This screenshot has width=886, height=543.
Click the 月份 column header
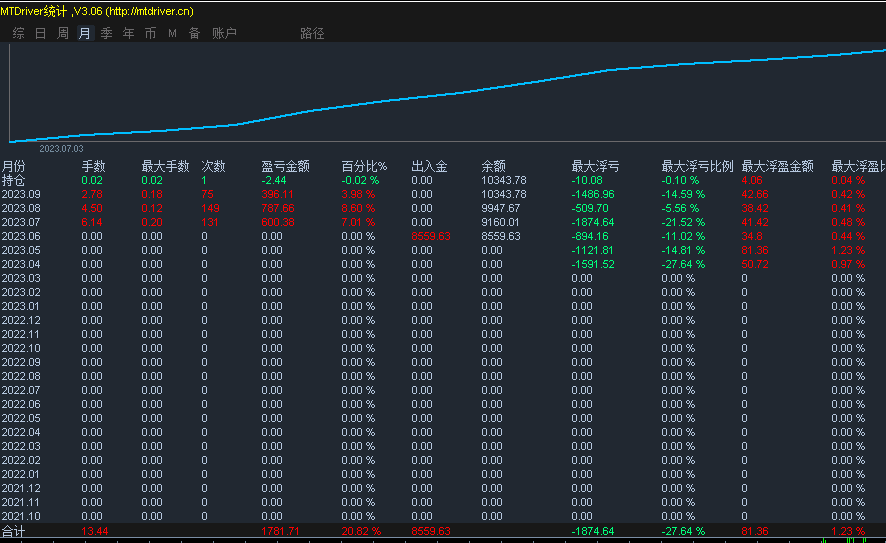point(14,166)
